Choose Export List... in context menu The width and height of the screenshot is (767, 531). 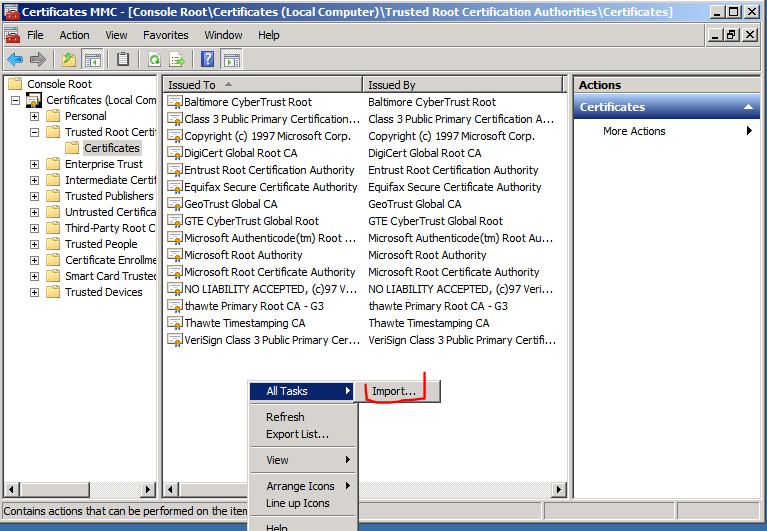tap(302, 434)
